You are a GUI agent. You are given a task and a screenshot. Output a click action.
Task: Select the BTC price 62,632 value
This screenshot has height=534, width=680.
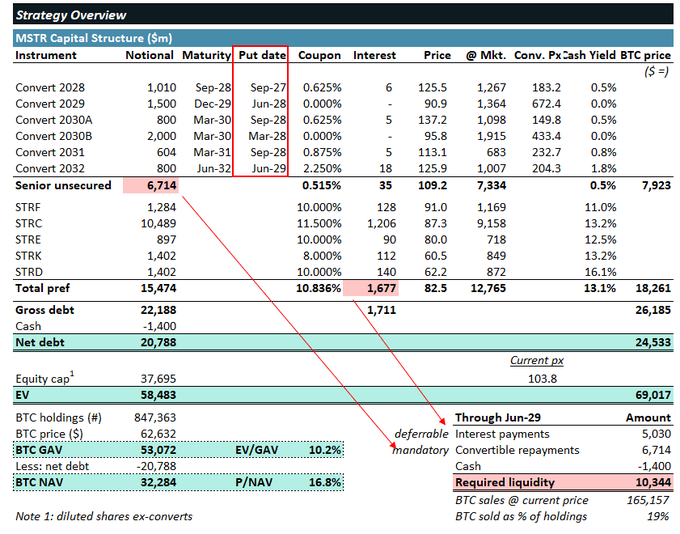158,434
